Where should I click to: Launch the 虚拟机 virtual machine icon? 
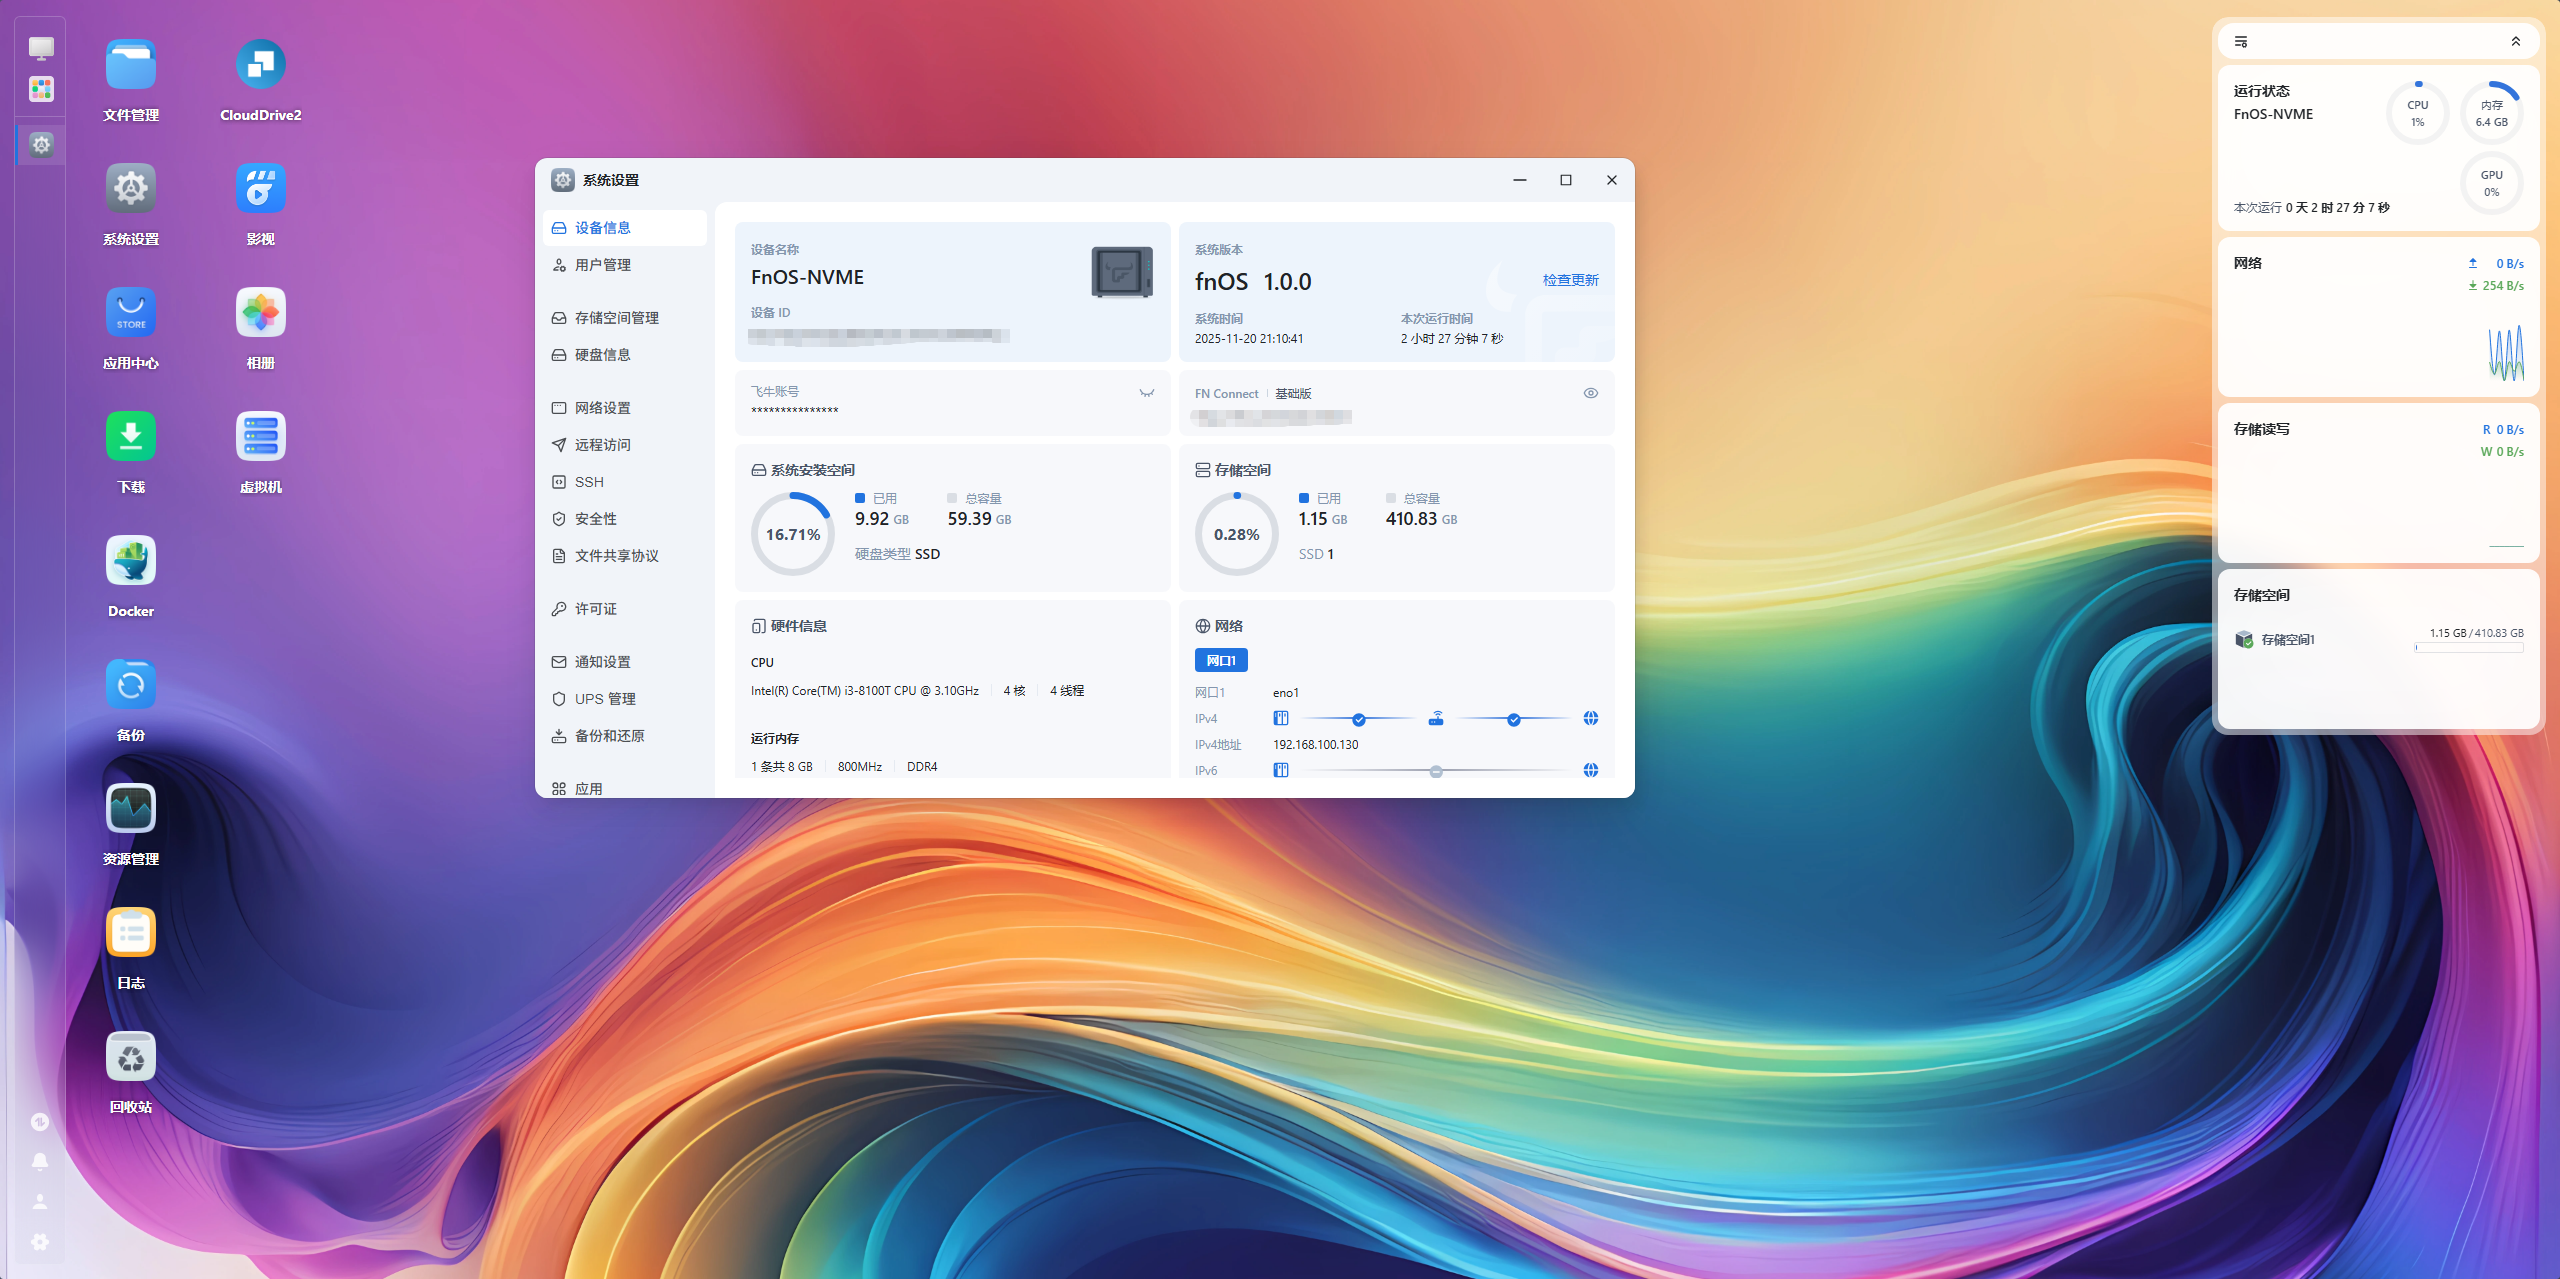tap(260, 437)
